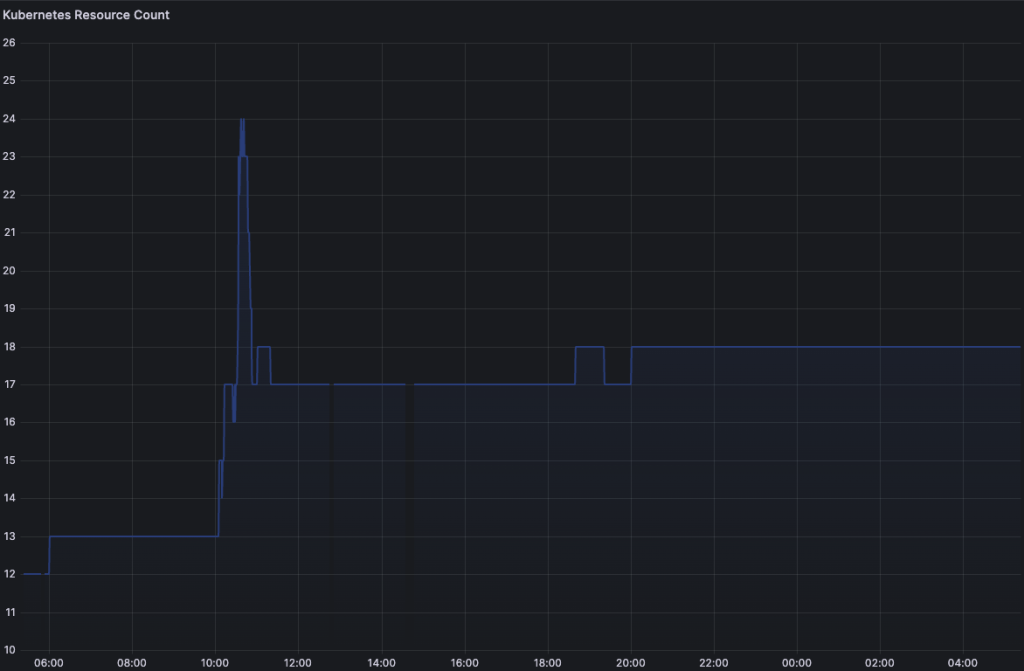The height and width of the screenshot is (671, 1024).
Task: Click the 20:00 time axis label
Action: click(x=630, y=662)
